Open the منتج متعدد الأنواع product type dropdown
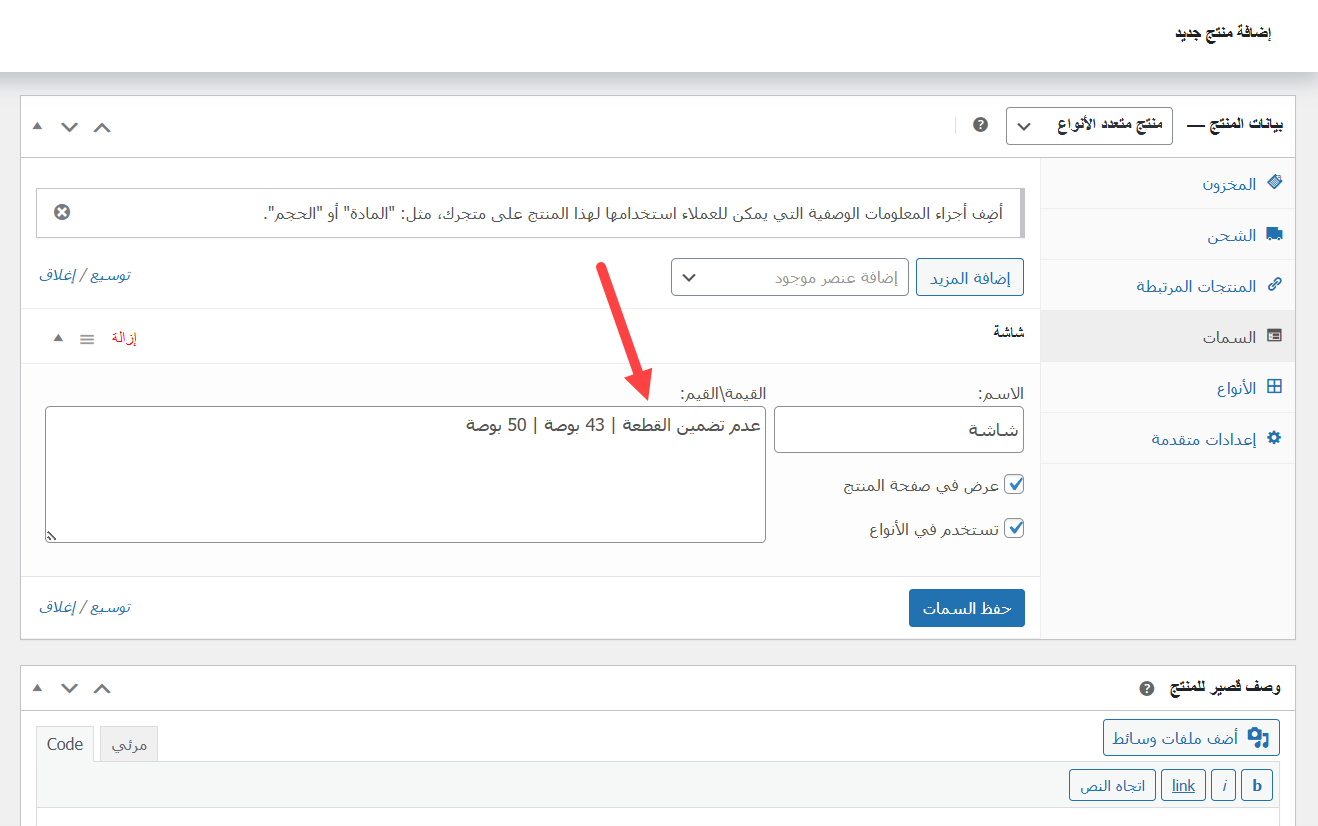Viewport: 1318px width, 826px height. point(1089,126)
